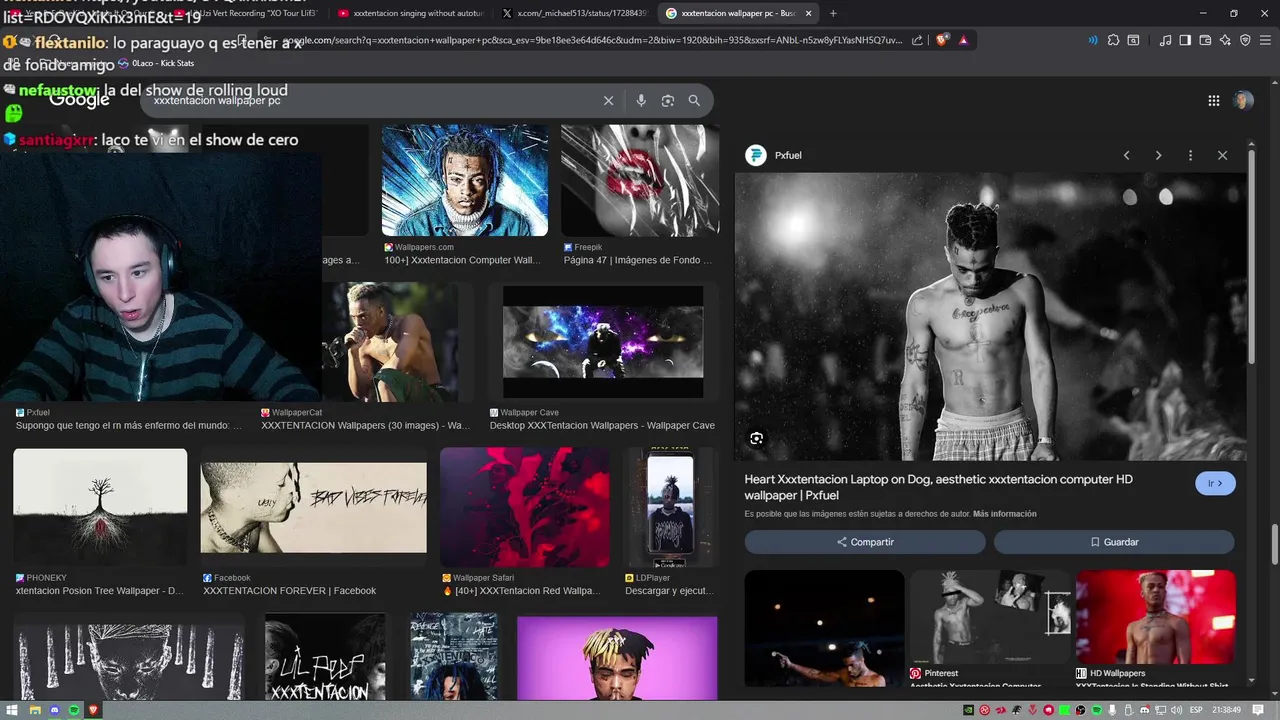The height and width of the screenshot is (720, 1280).
Task: Open Discord from the taskbar
Action: (54, 710)
